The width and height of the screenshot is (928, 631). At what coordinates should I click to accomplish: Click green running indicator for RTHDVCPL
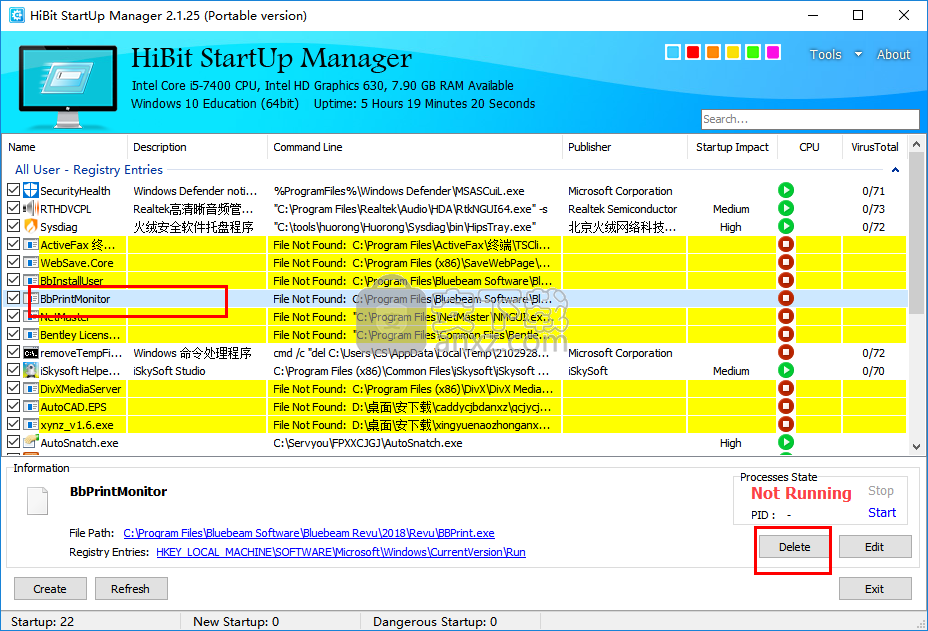(786, 208)
